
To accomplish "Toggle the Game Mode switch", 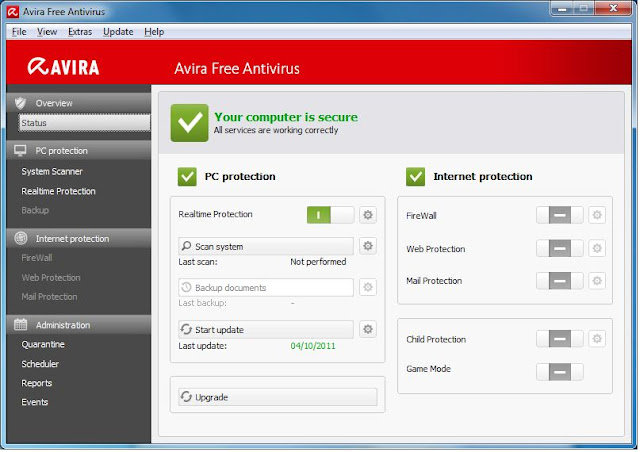I will [560, 372].
